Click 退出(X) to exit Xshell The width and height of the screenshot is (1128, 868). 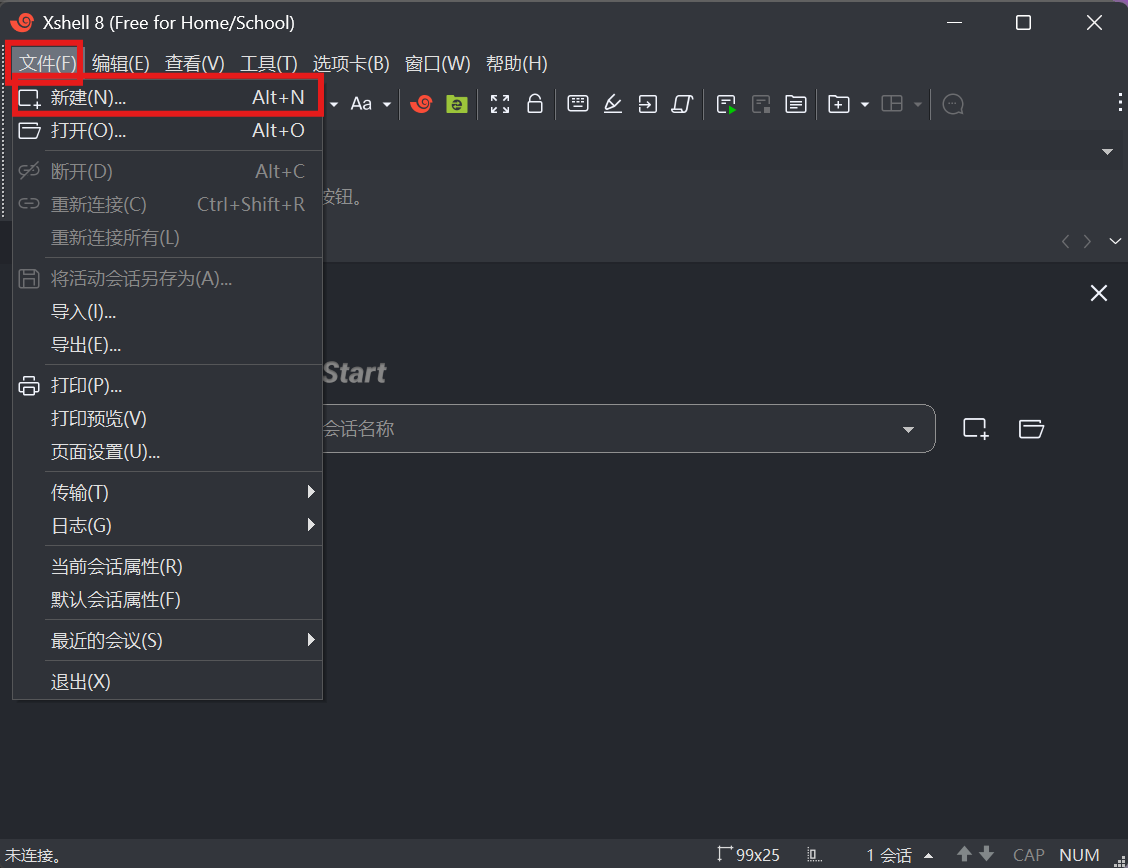(x=167, y=681)
